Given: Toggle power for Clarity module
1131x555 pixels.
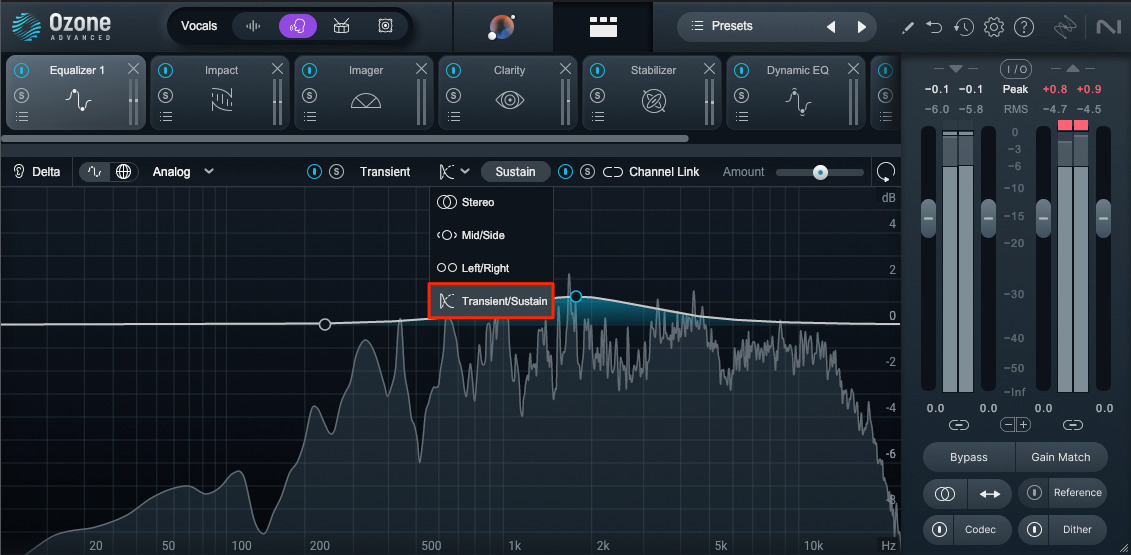Looking at the screenshot, I should click(454, 71).
